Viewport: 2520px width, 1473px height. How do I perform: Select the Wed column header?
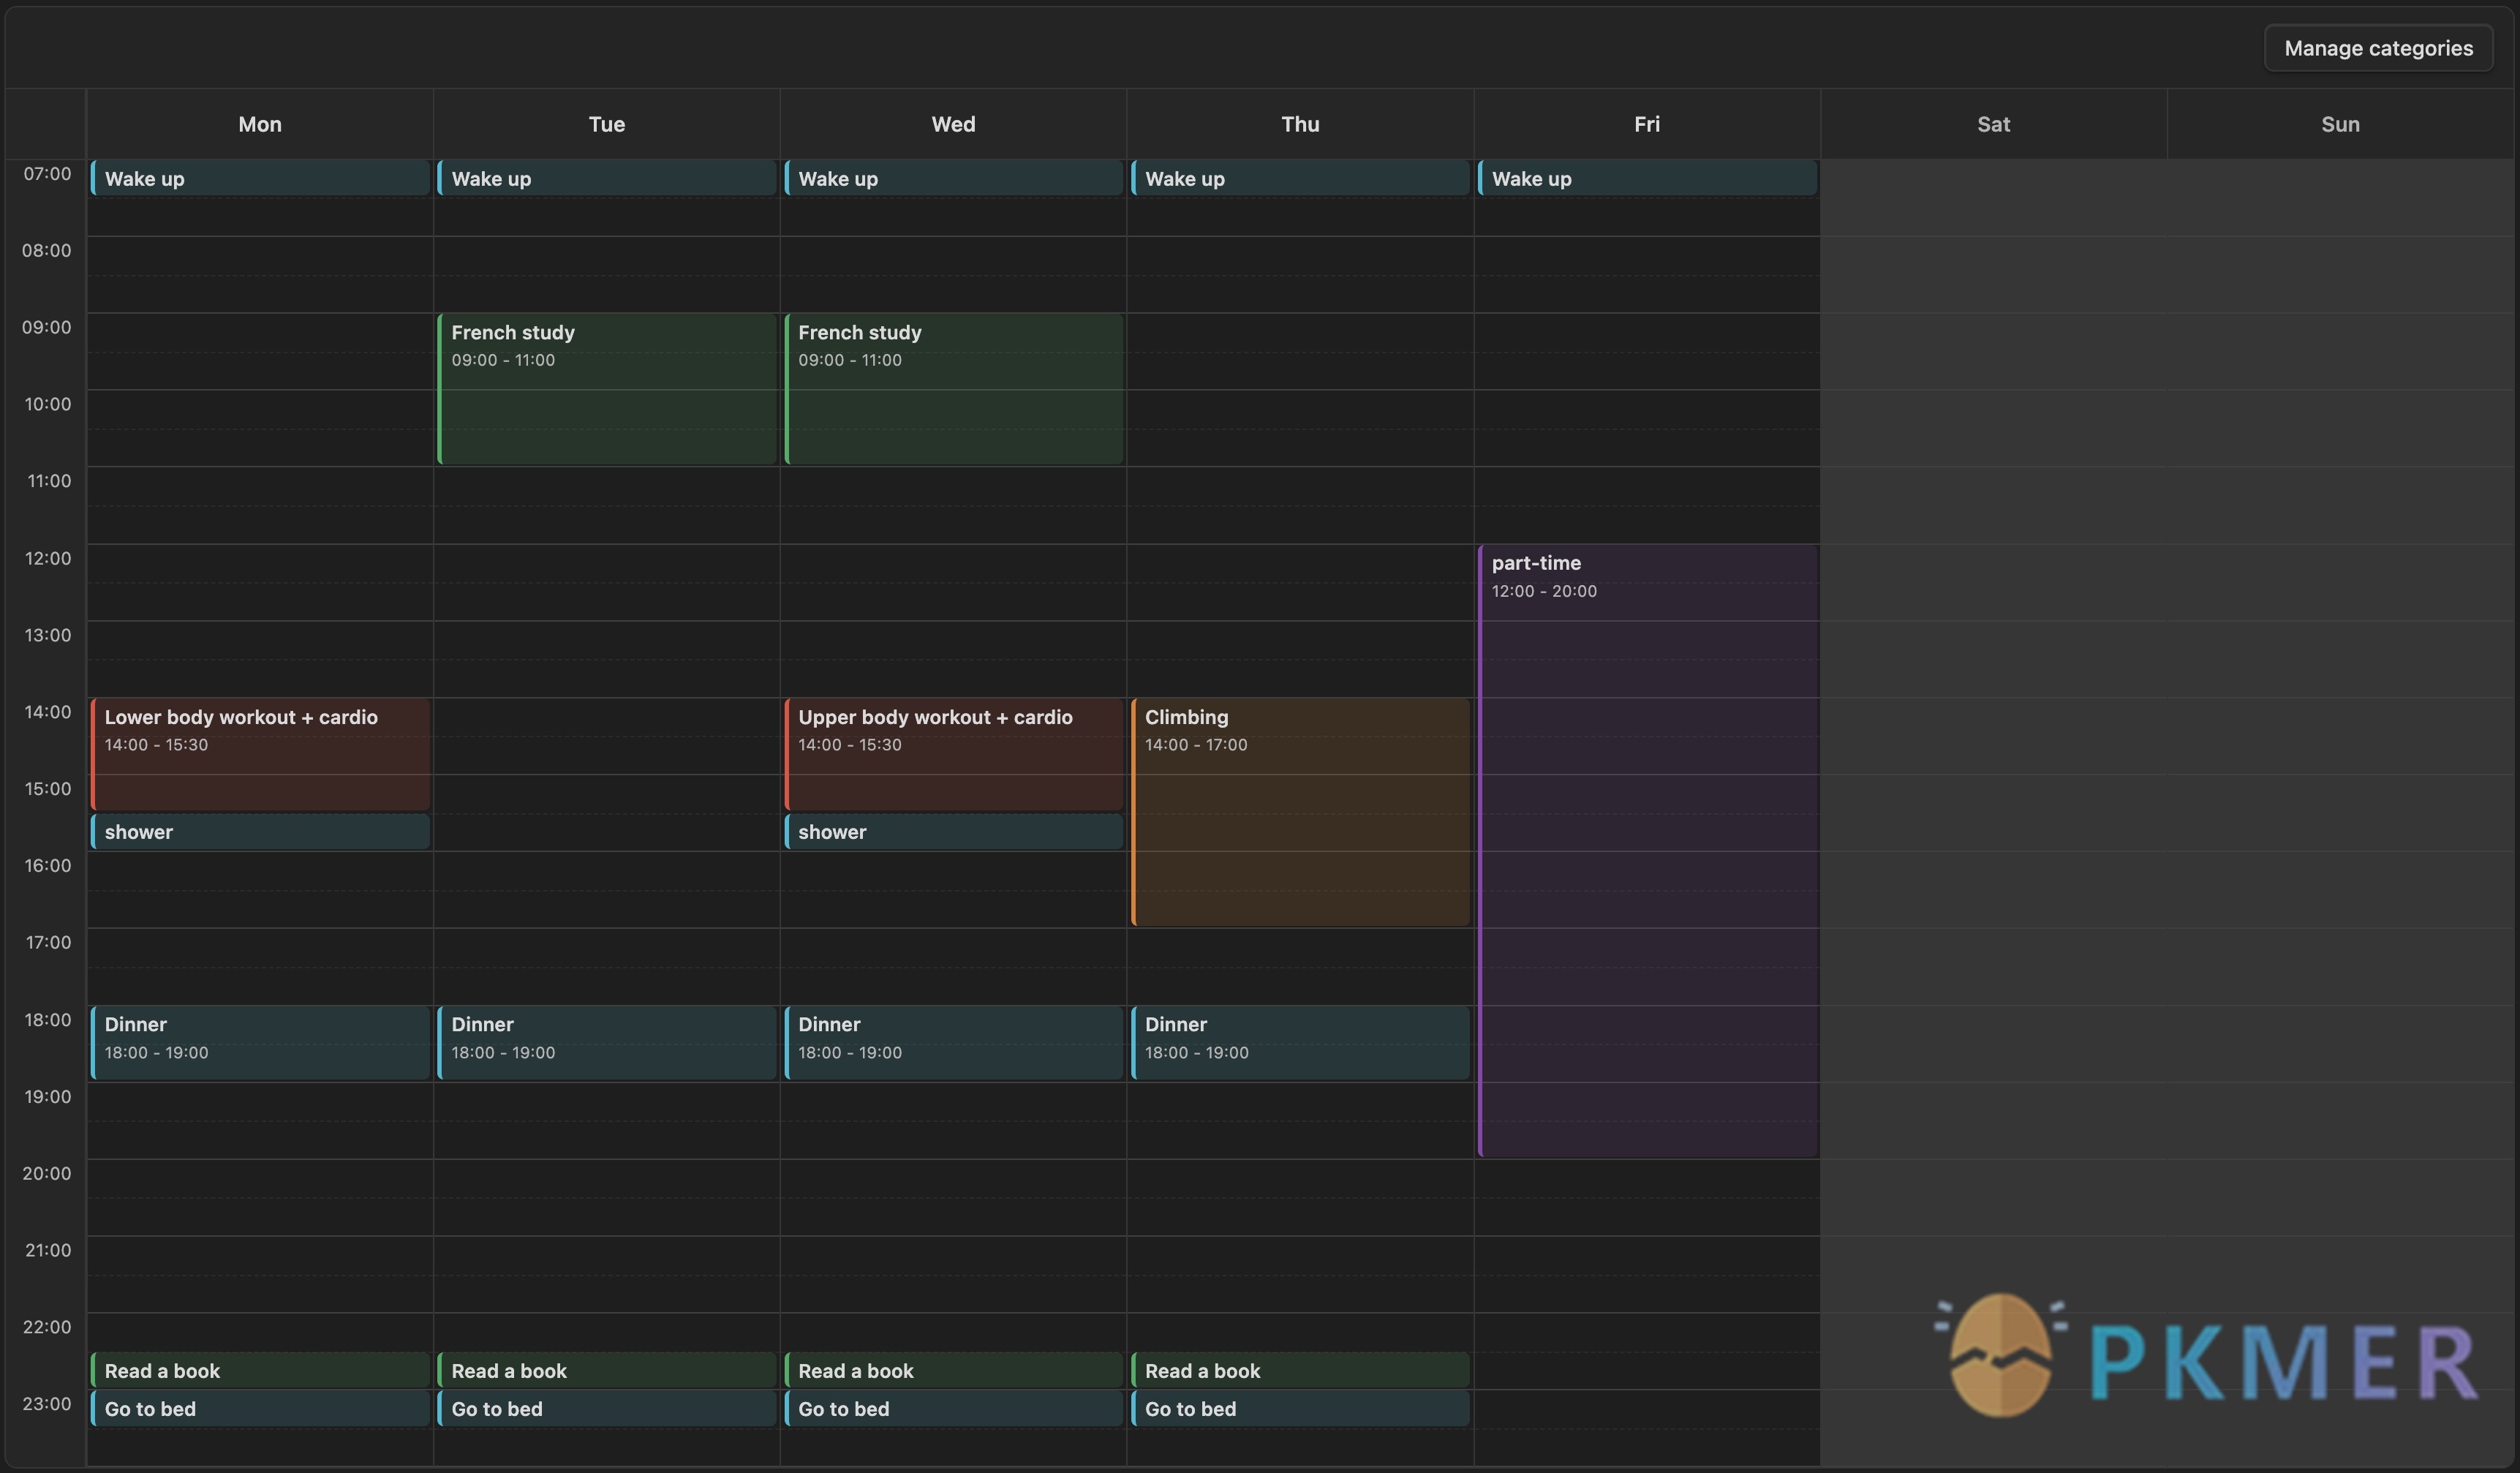[953, 124]
